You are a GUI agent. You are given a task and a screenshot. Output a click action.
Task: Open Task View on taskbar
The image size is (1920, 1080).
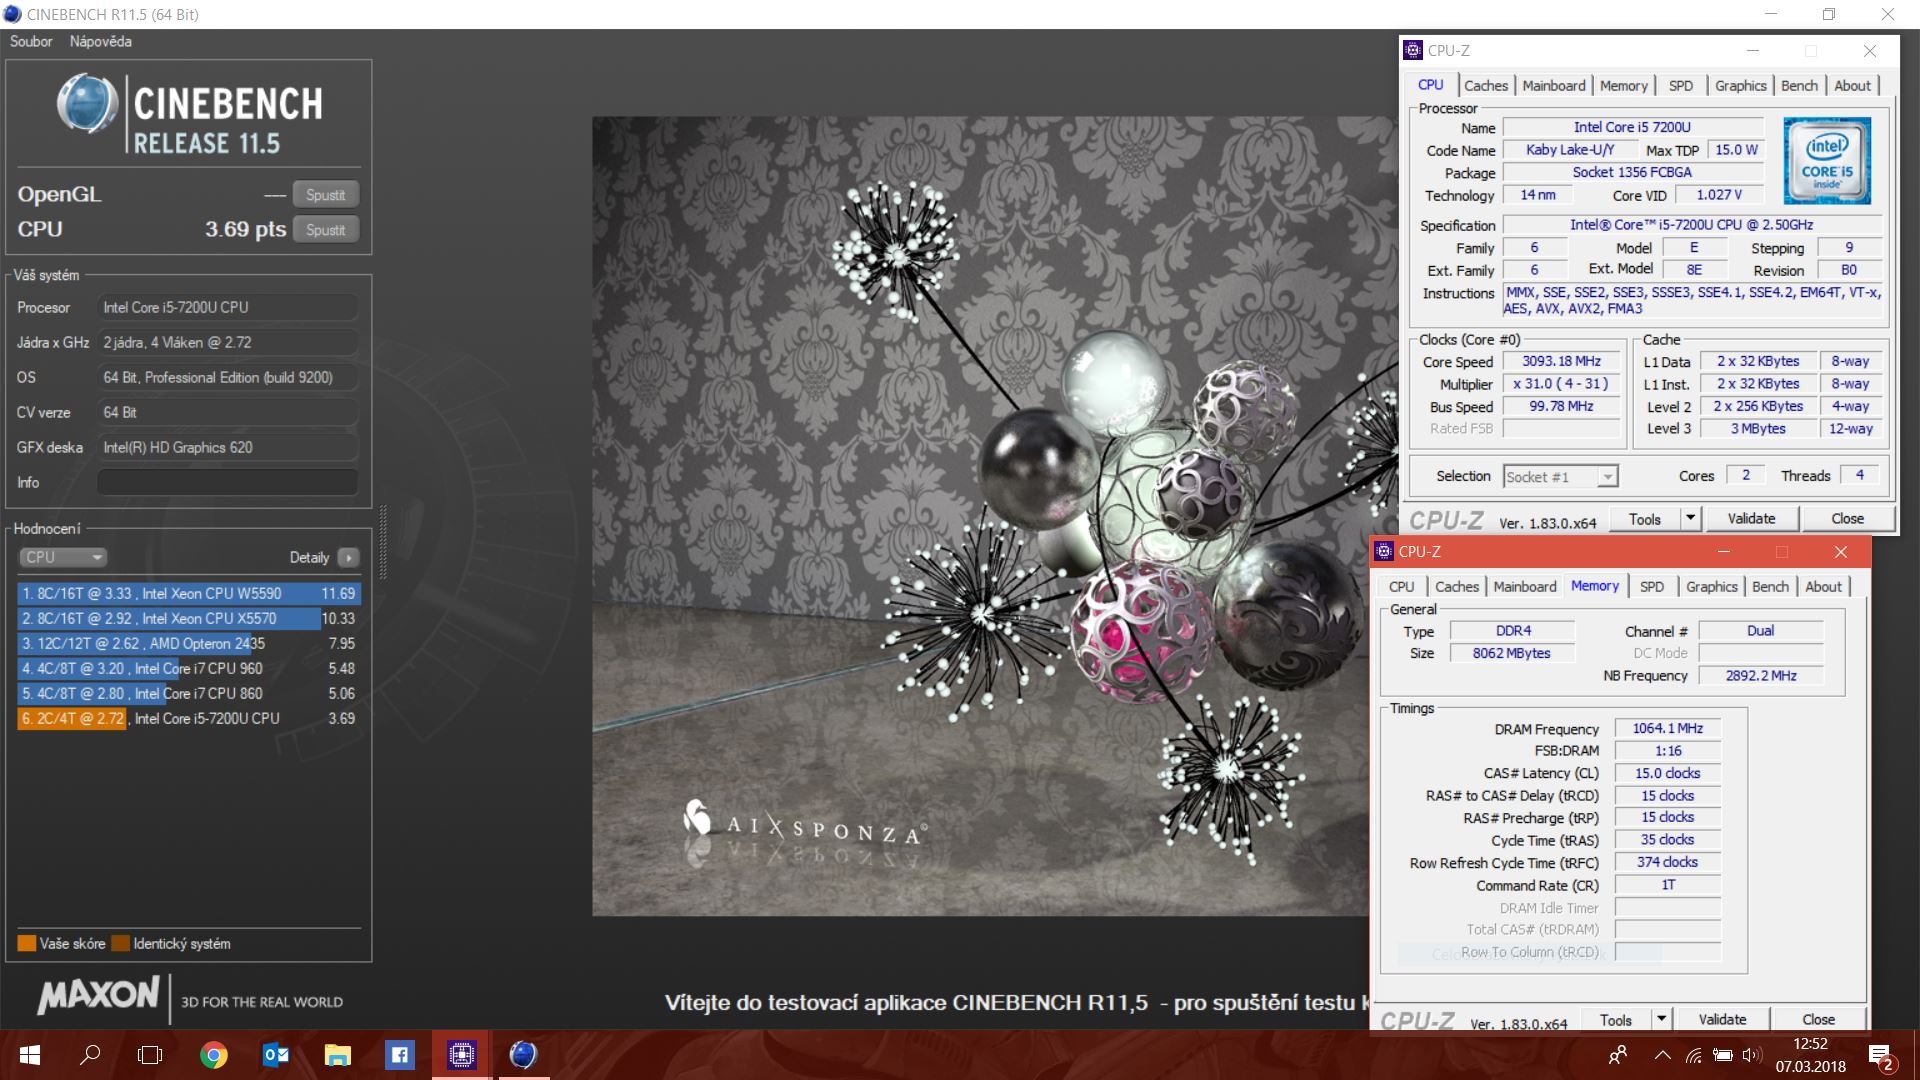coord(150,1055)
